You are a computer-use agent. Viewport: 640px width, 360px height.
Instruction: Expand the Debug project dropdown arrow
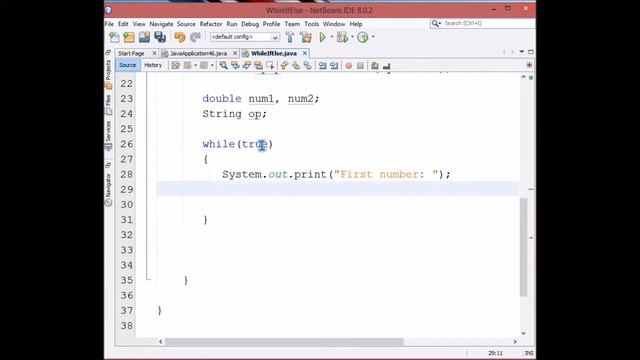pyautogui.click(x=352, y=37)
